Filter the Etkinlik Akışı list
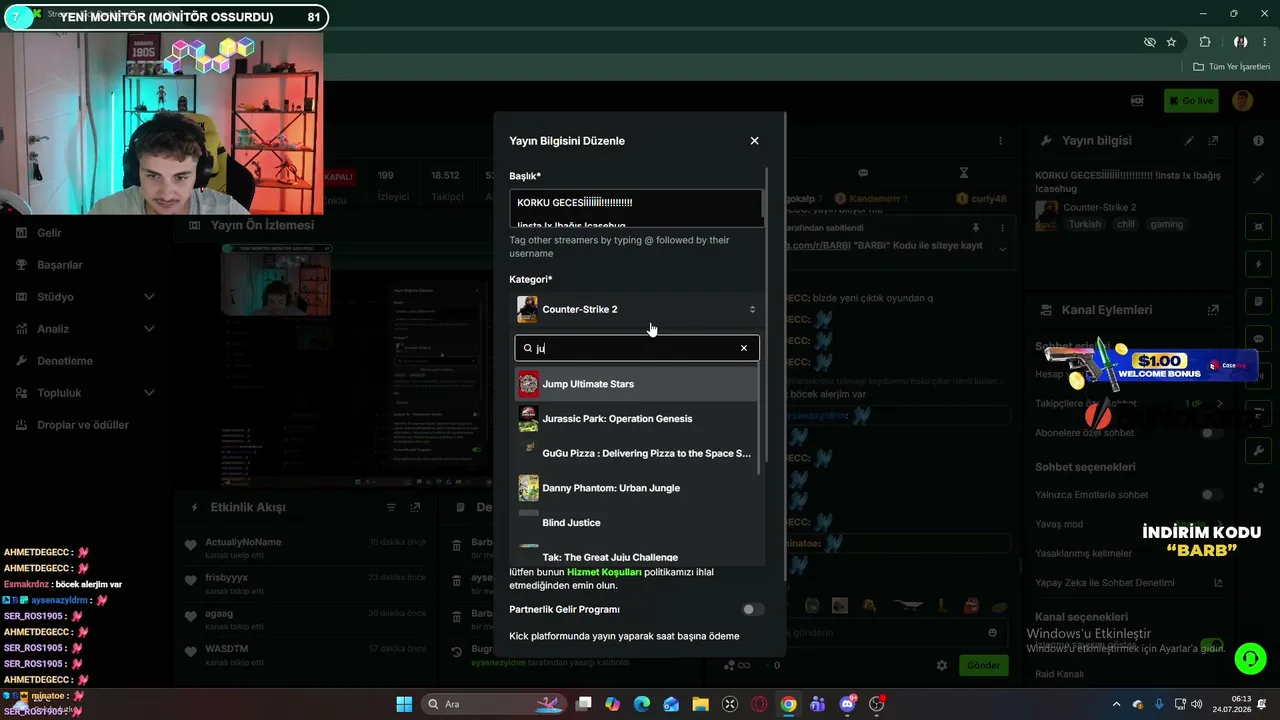Viewport: 1280px width, 720px height. pyautogui.click(x=391, y=508)
